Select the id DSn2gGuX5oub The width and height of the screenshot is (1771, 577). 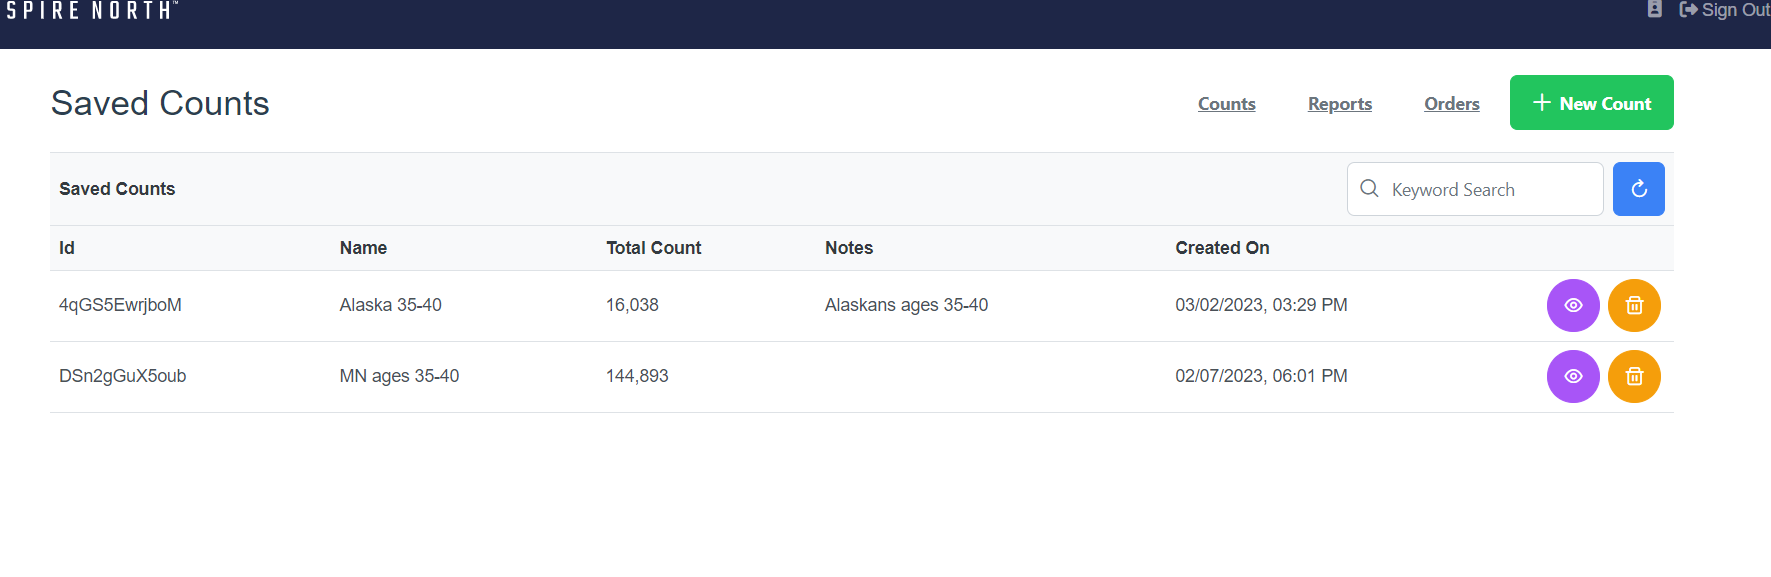122,376
